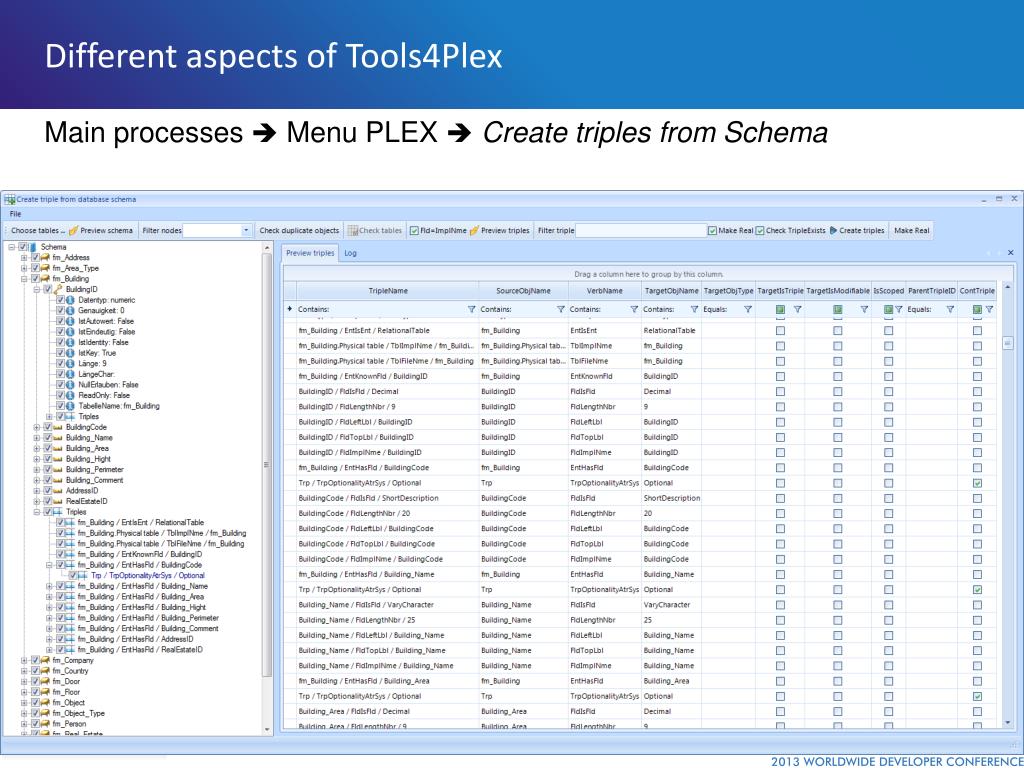Open the Filter nodes dropdown arrow

coord(246,231)
